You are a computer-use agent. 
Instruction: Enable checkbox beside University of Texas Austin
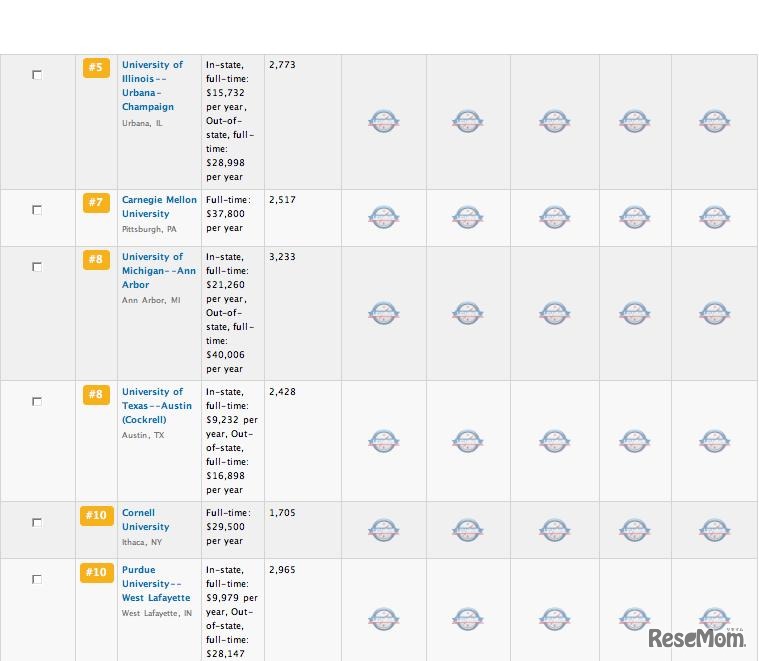tap(37, 402)
